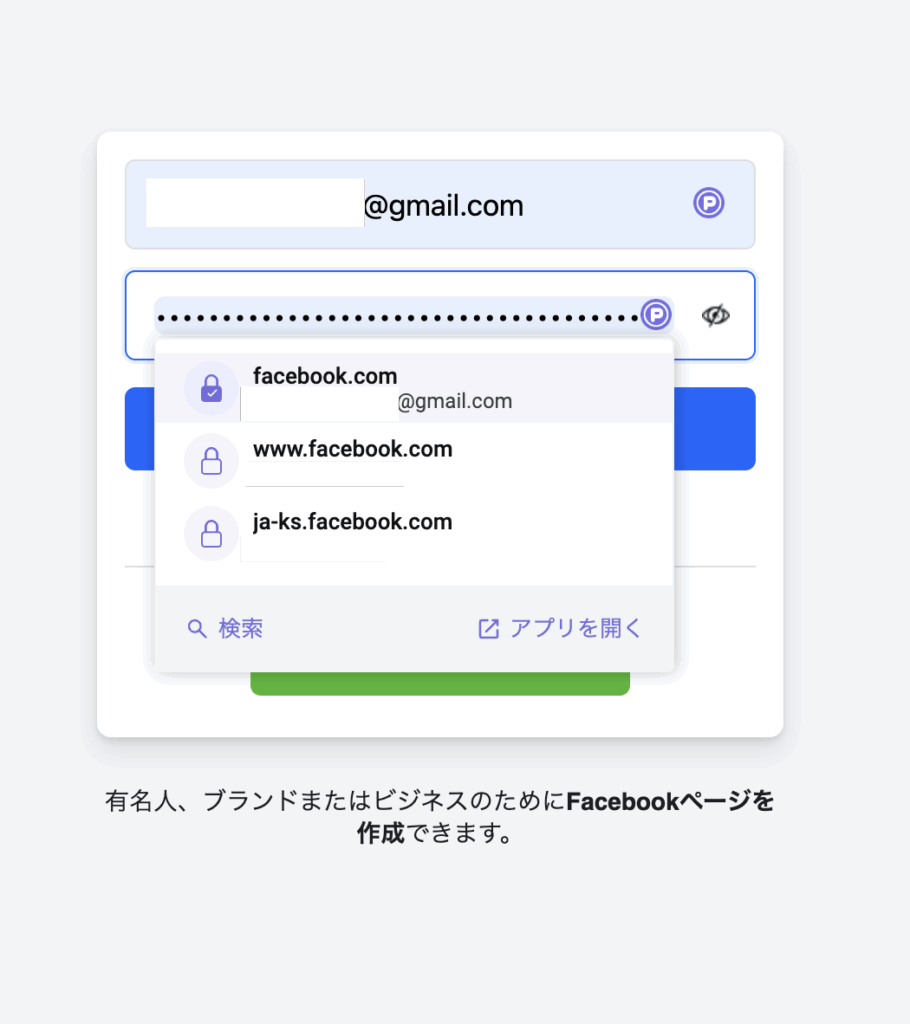Image resolution: width=910 pixels, height=1024 pixels.
Task: Click the lock icon beside facebook.com
Action: coord(211,388)
